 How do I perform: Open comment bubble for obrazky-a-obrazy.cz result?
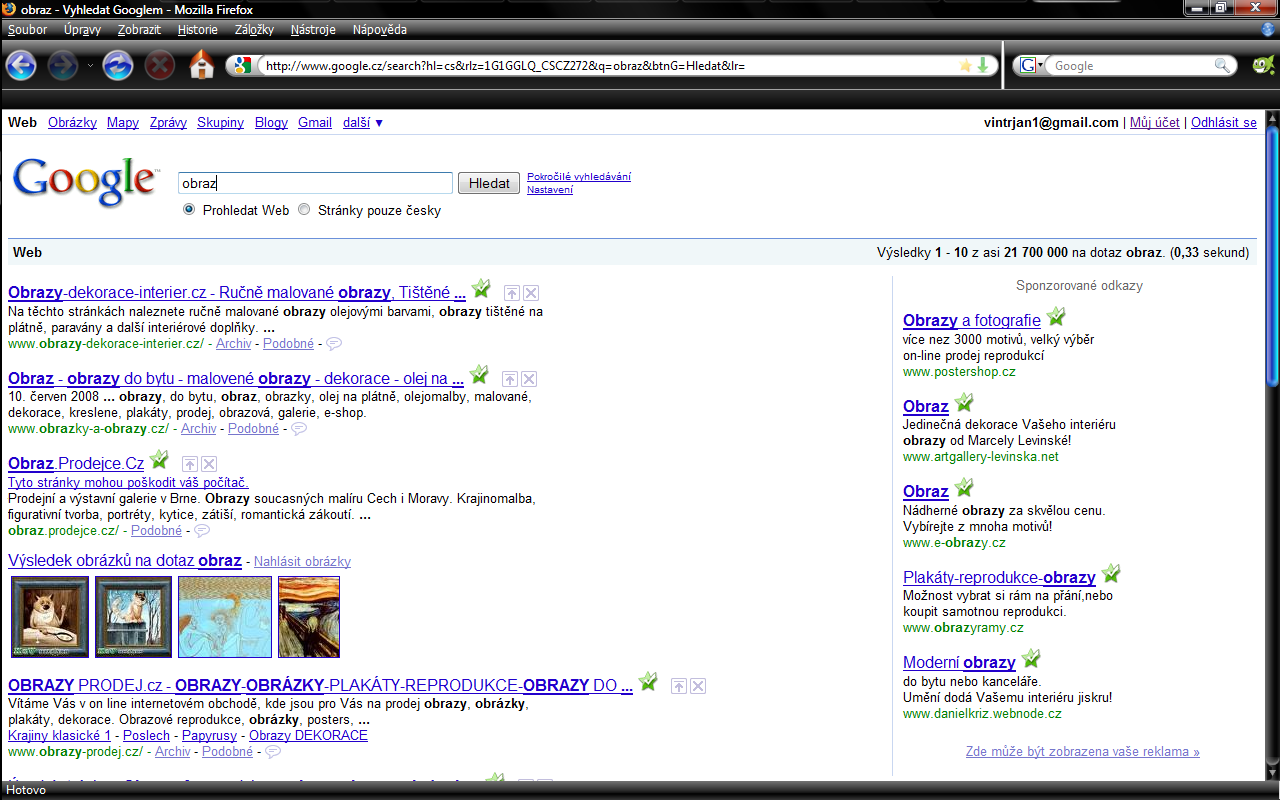point(299,429)
